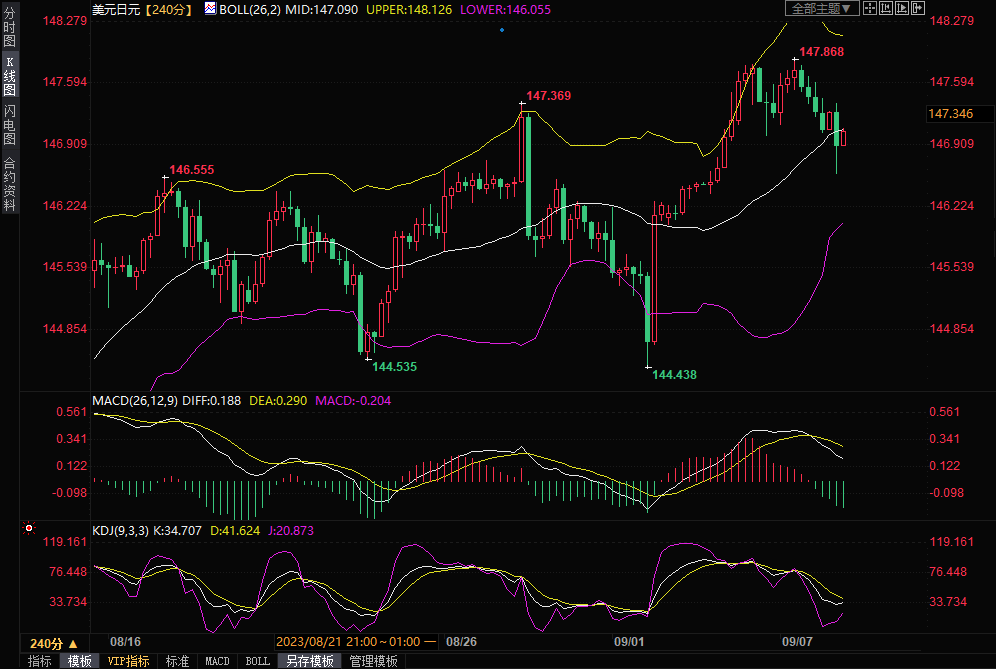
Task: Click the 管理模板 button
Action: pos(373,661)
